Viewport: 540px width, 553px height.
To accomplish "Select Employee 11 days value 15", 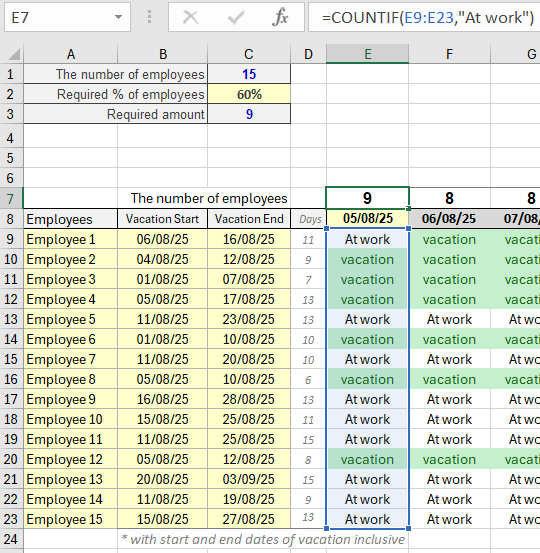I will 309,439.
